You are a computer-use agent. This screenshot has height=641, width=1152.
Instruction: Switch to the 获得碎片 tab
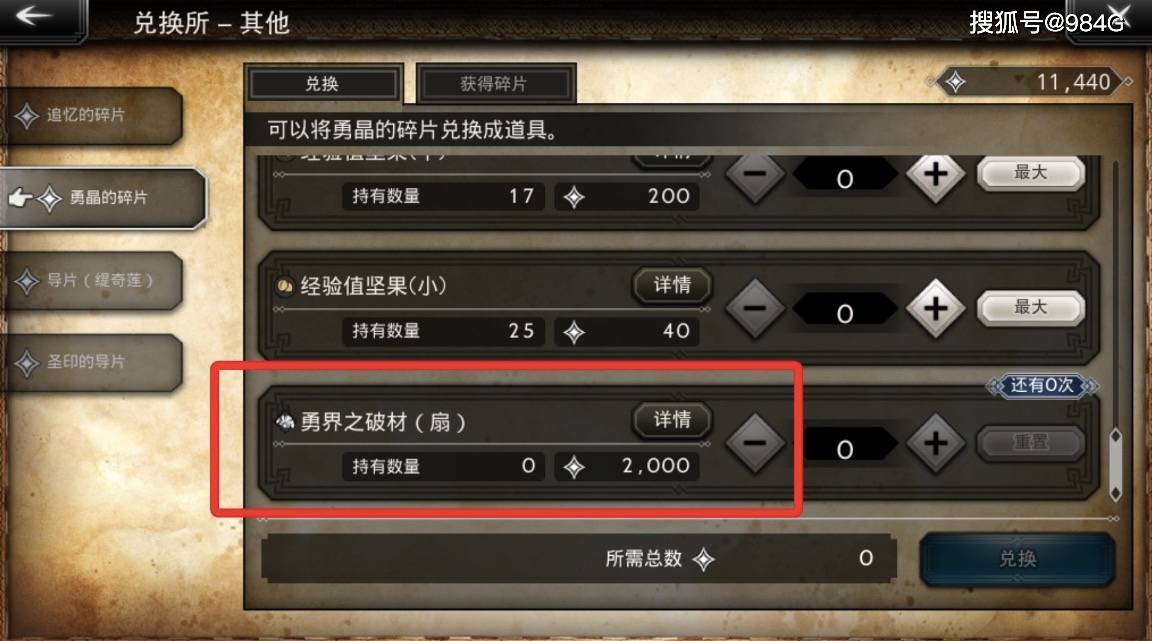494,84
